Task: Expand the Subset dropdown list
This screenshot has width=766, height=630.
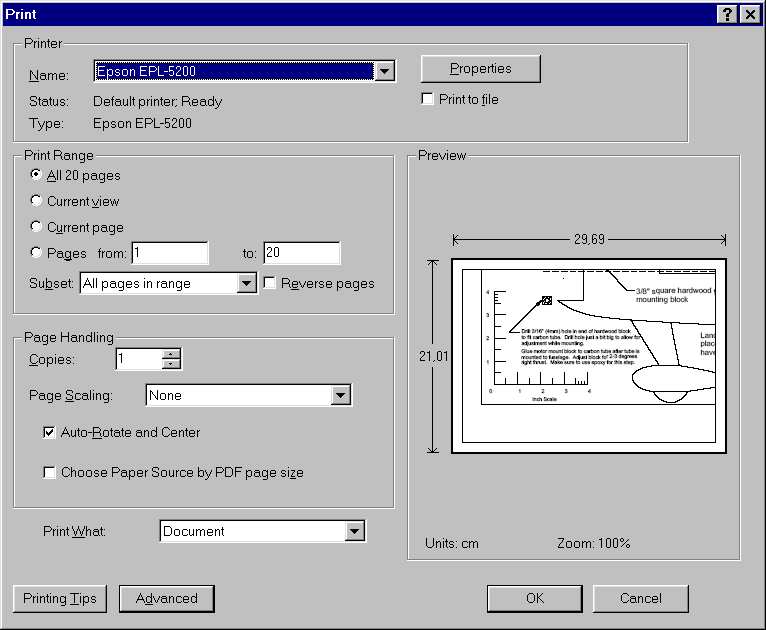Action: tap(247, 284)
